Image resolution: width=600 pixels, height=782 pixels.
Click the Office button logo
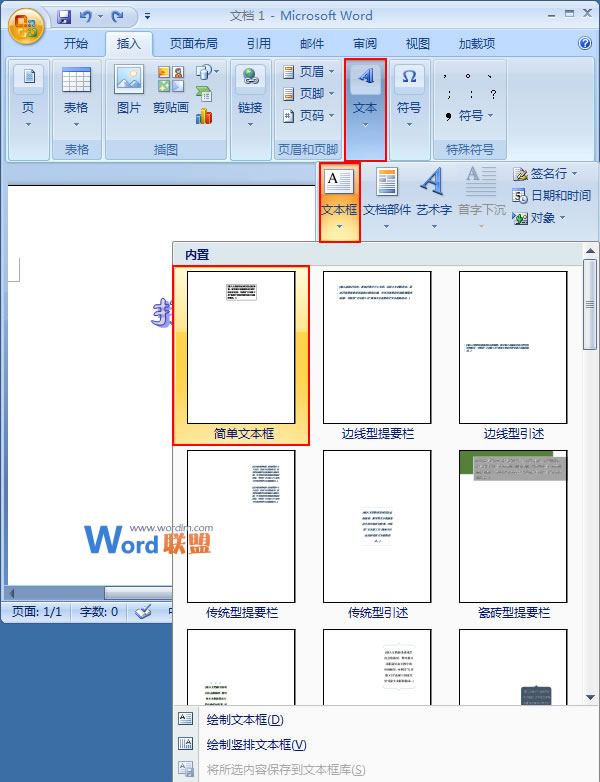26,26
